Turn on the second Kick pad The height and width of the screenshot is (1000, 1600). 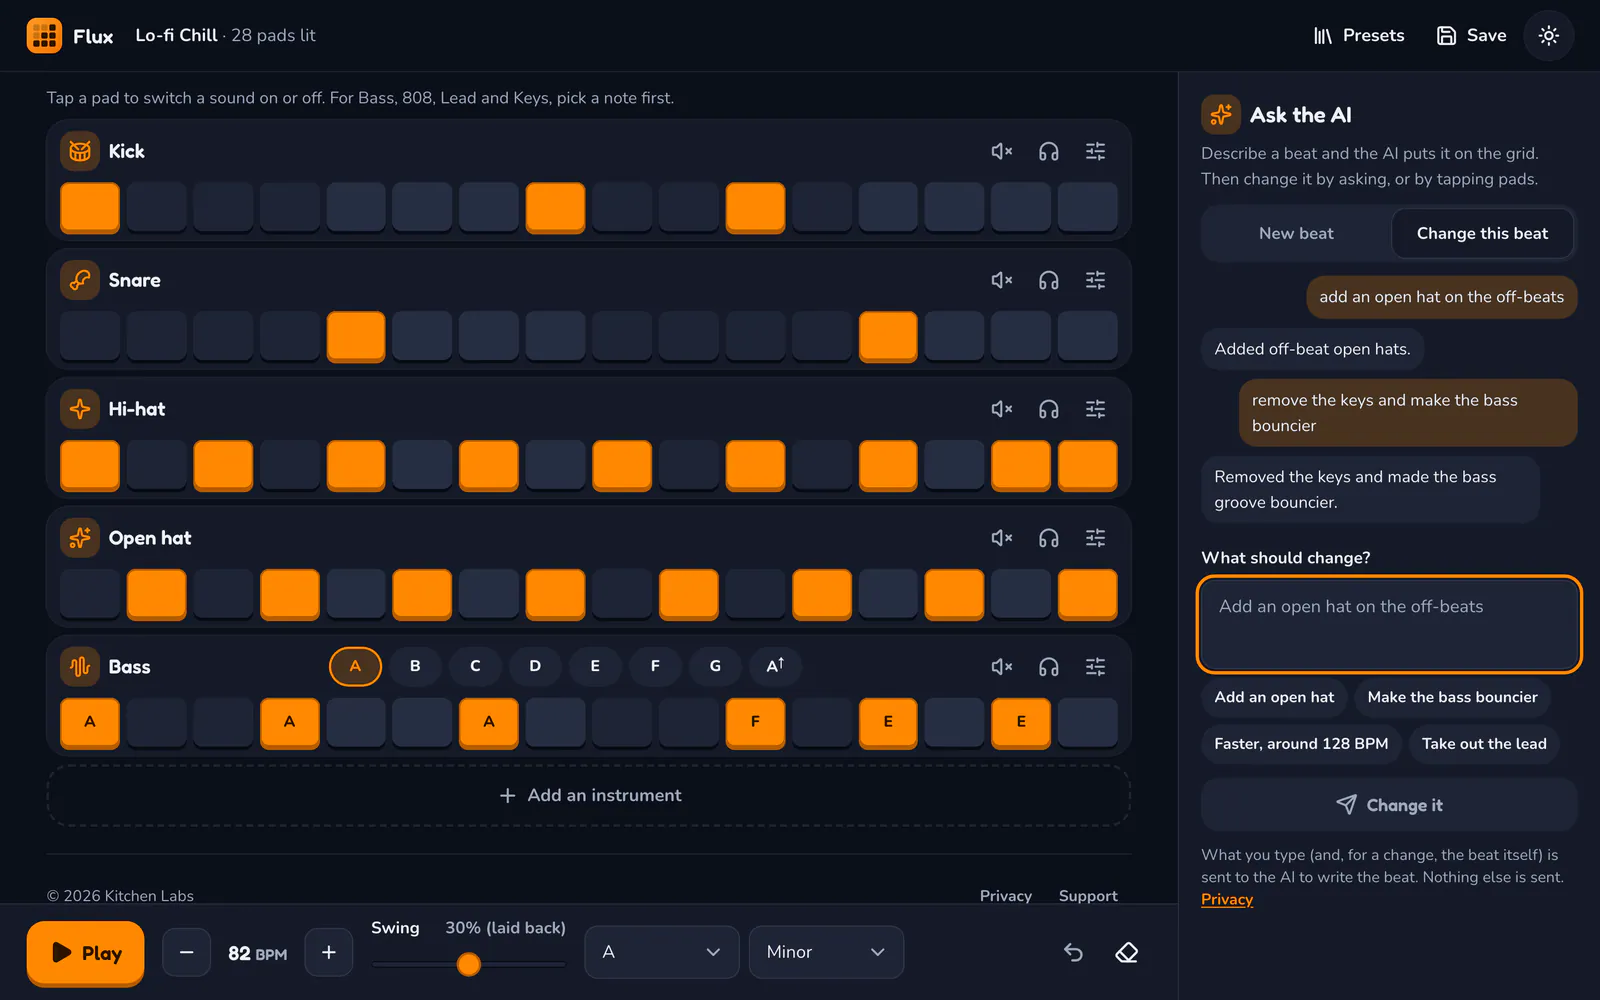click(x=156, y=207)
